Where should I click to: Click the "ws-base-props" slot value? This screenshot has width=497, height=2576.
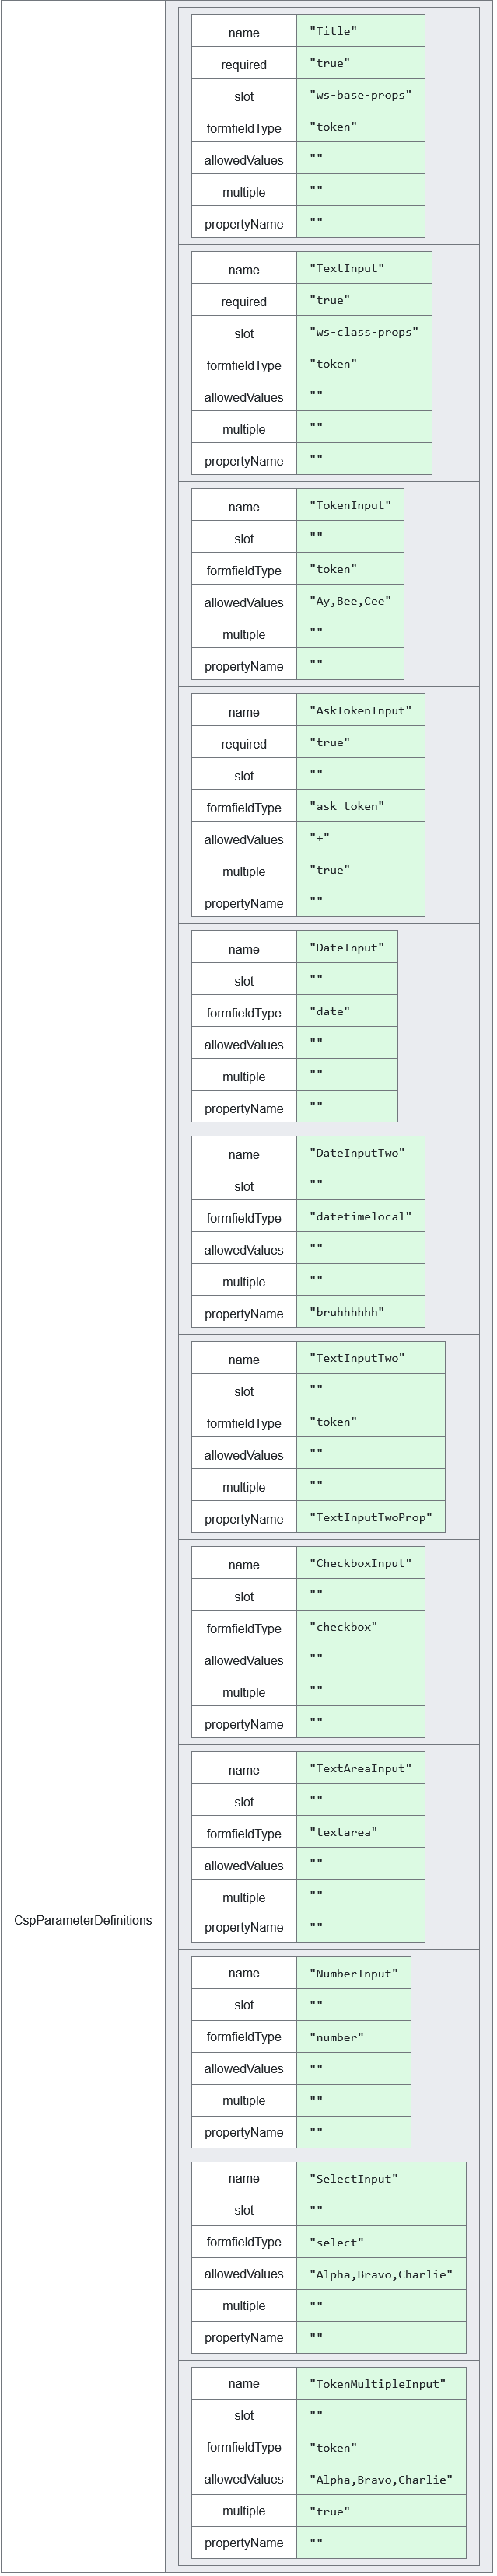click(x=360, y=95)
